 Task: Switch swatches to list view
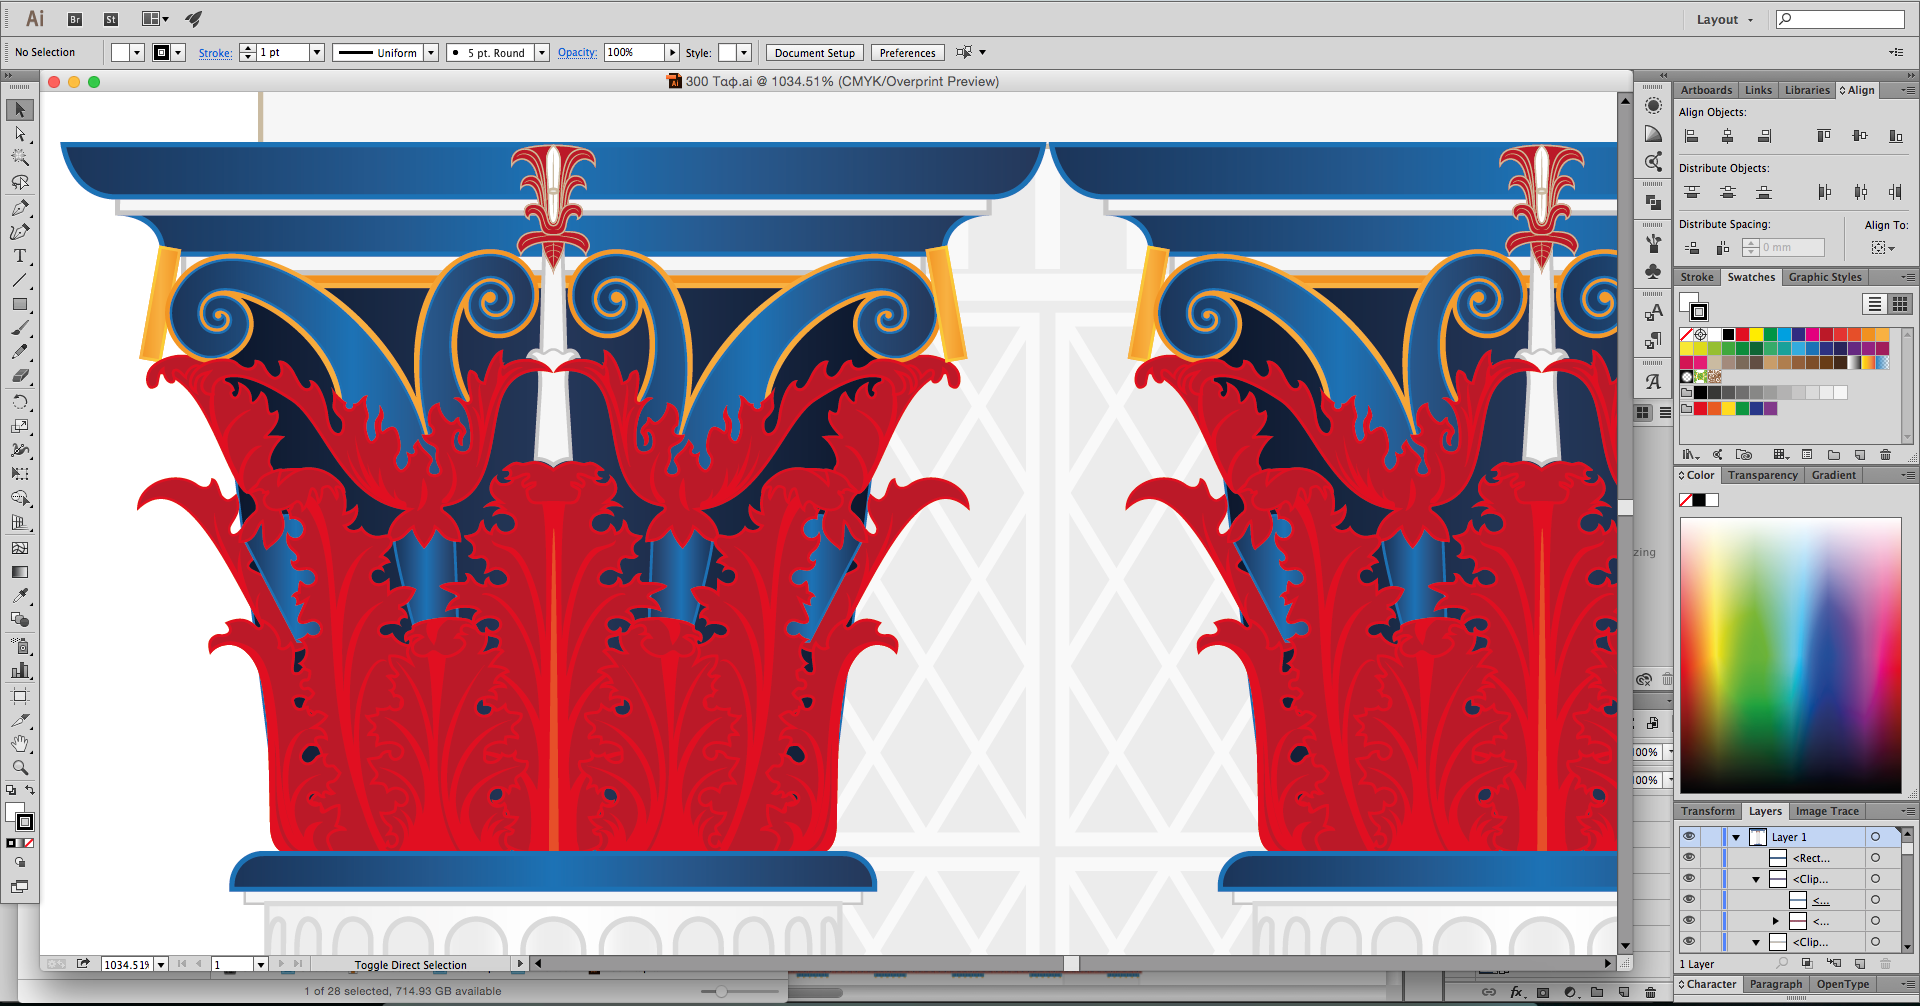[1874, 304]
